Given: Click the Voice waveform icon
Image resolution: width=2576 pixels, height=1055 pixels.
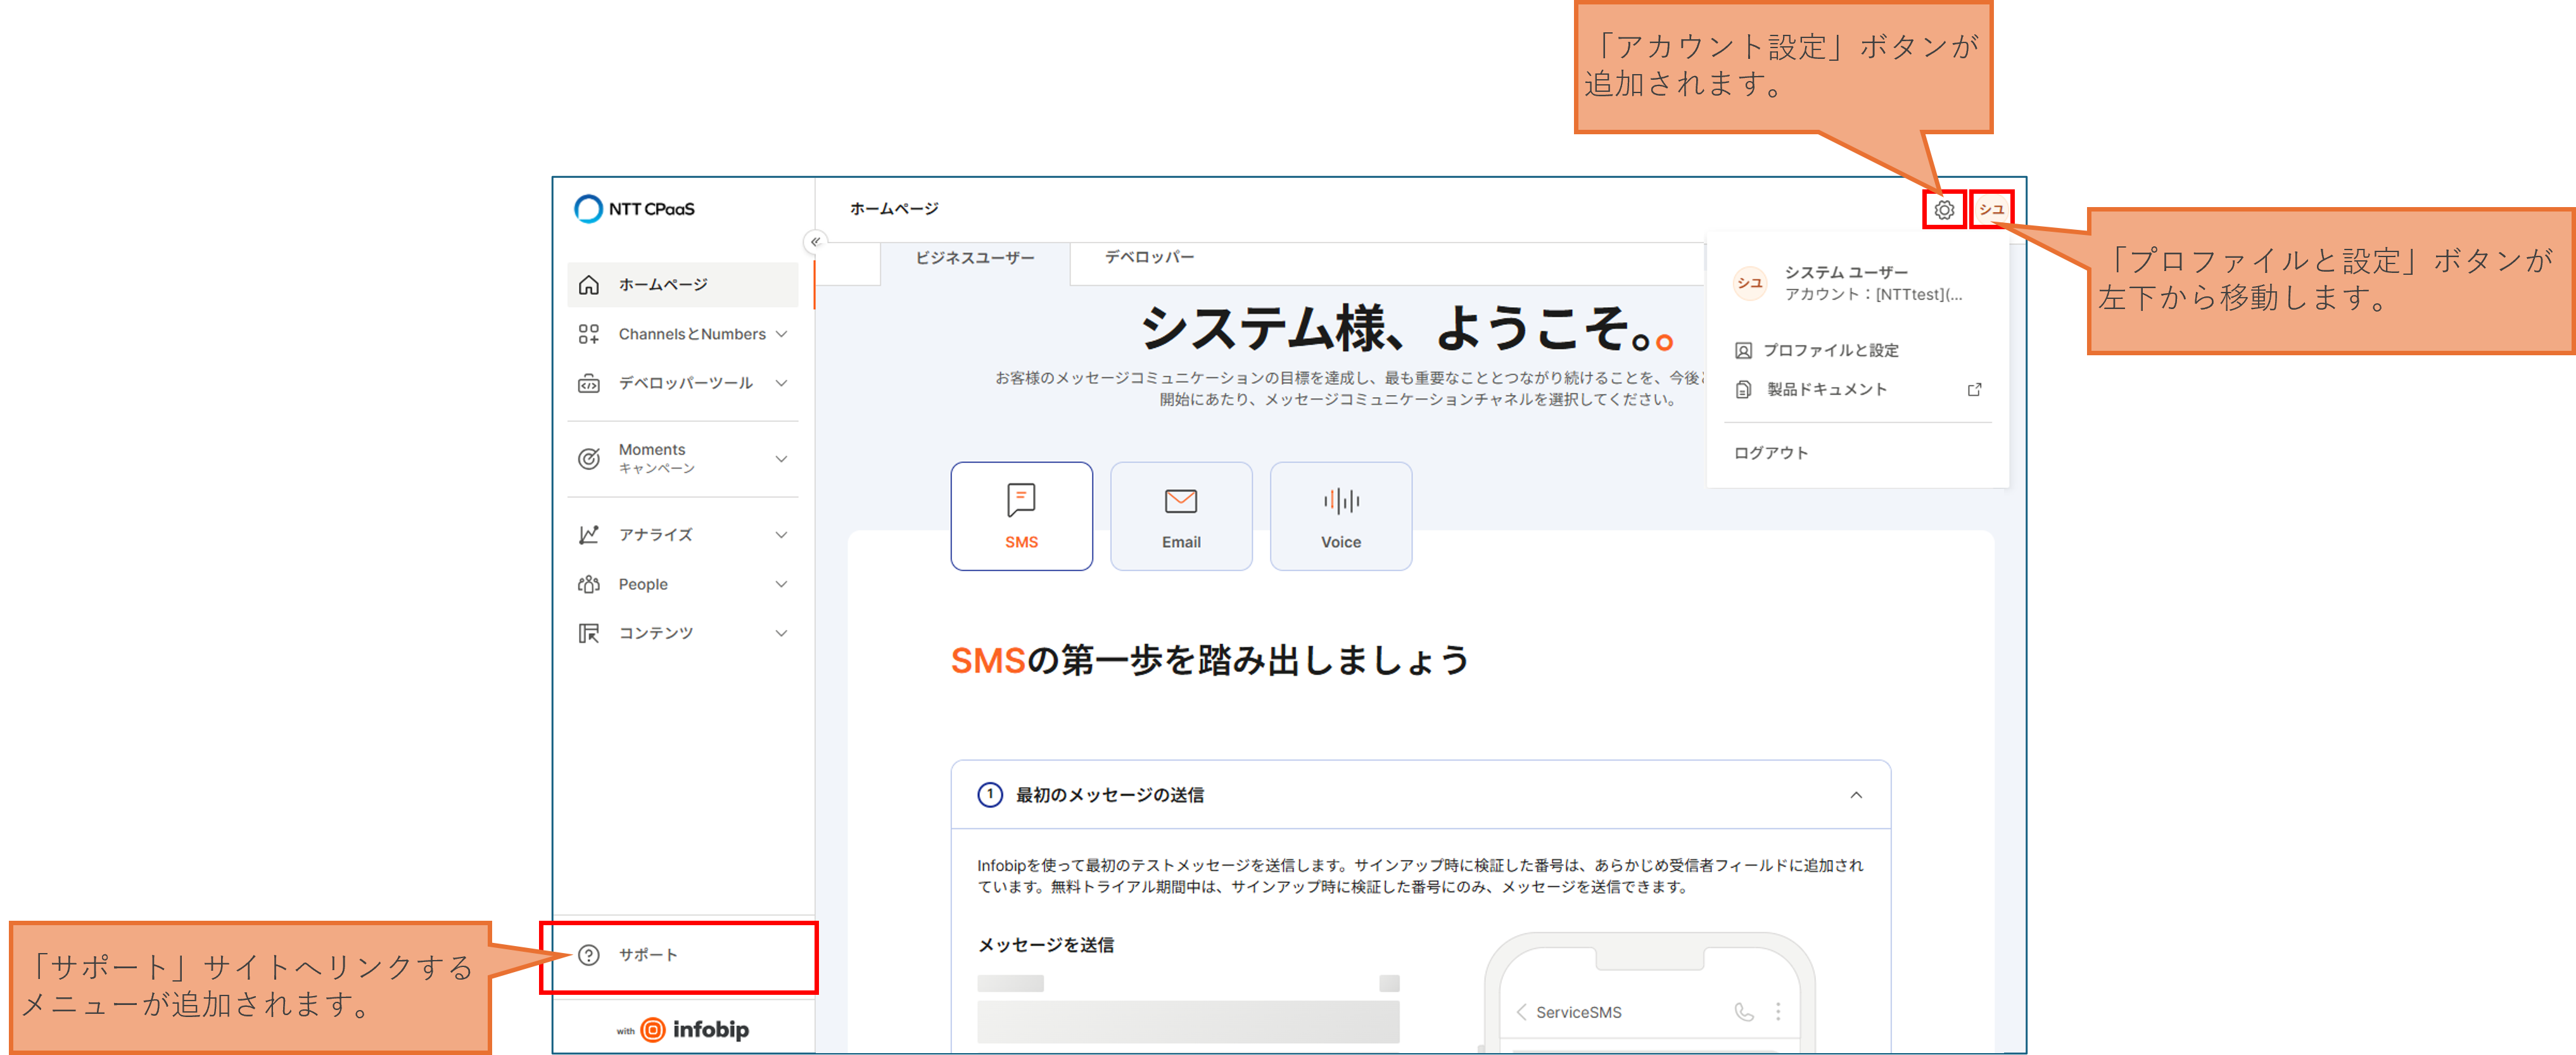Looking at the screenshot, I should (1341, 501).
